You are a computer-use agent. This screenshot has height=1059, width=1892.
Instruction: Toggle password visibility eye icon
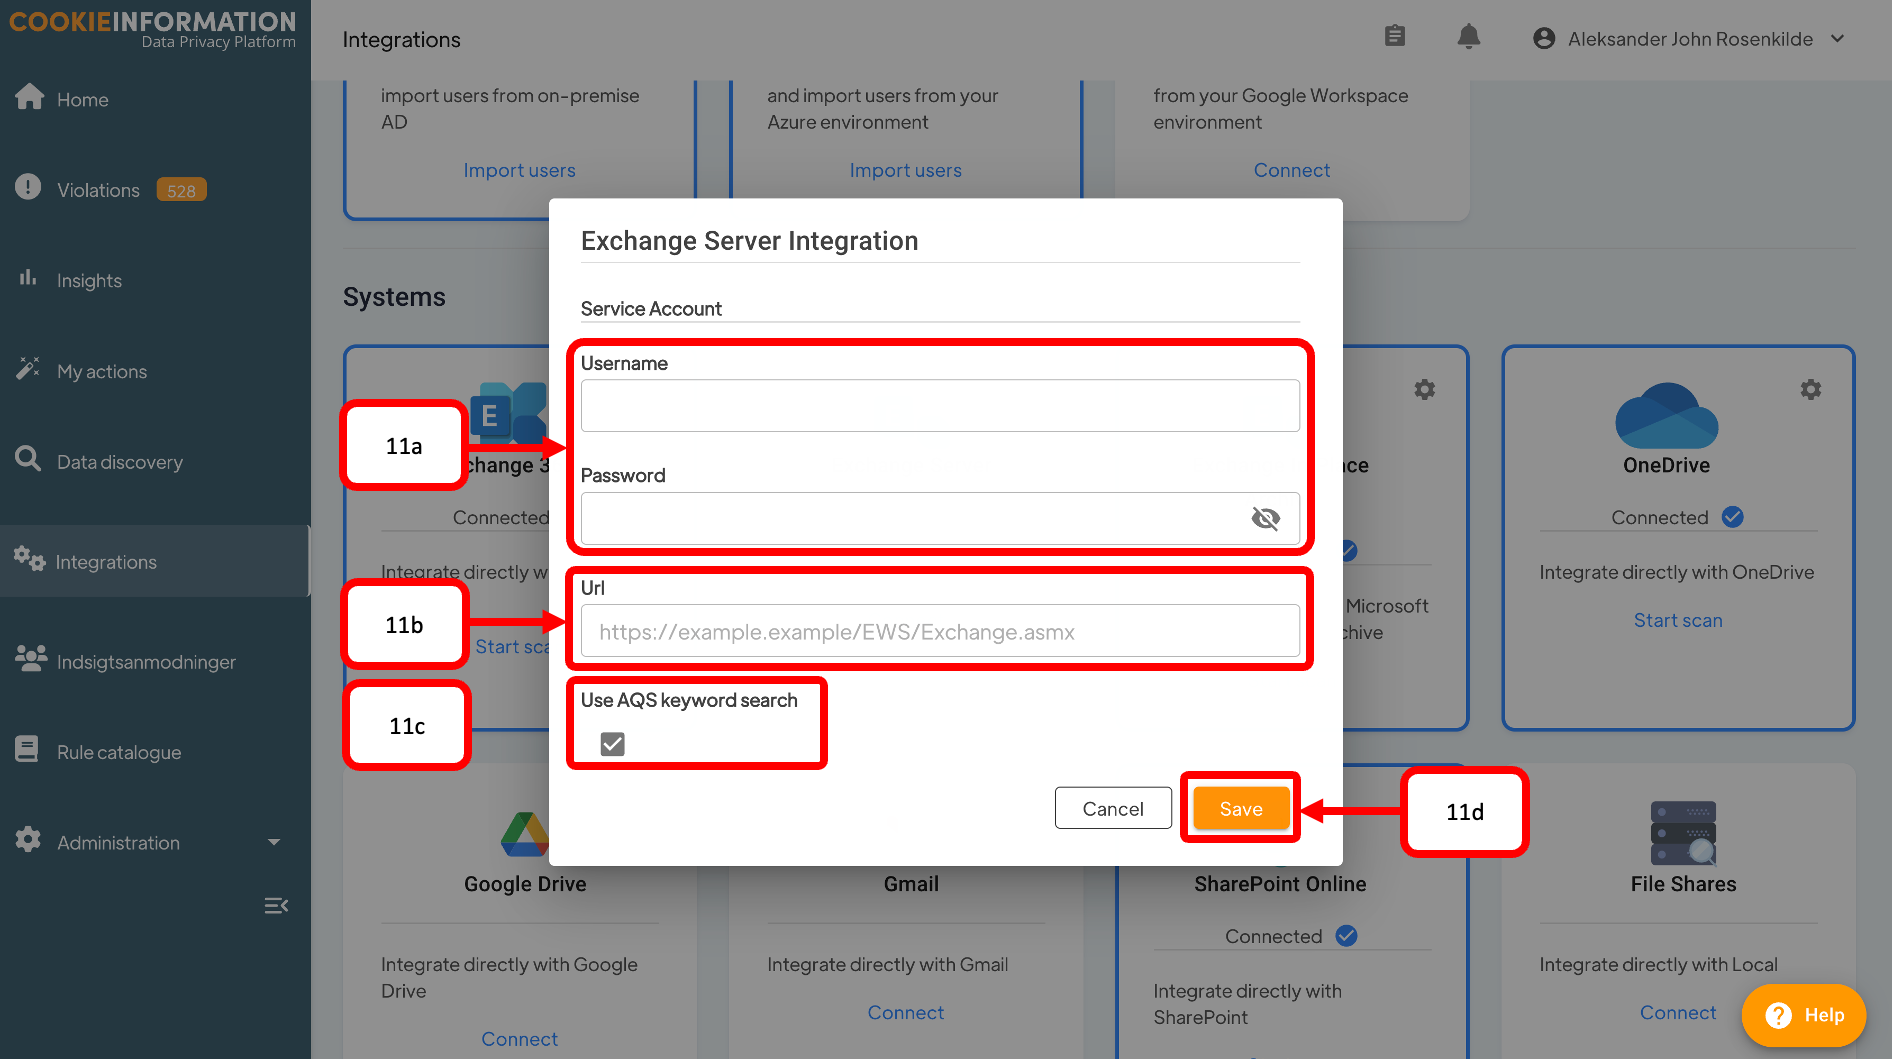point(1265,518)
